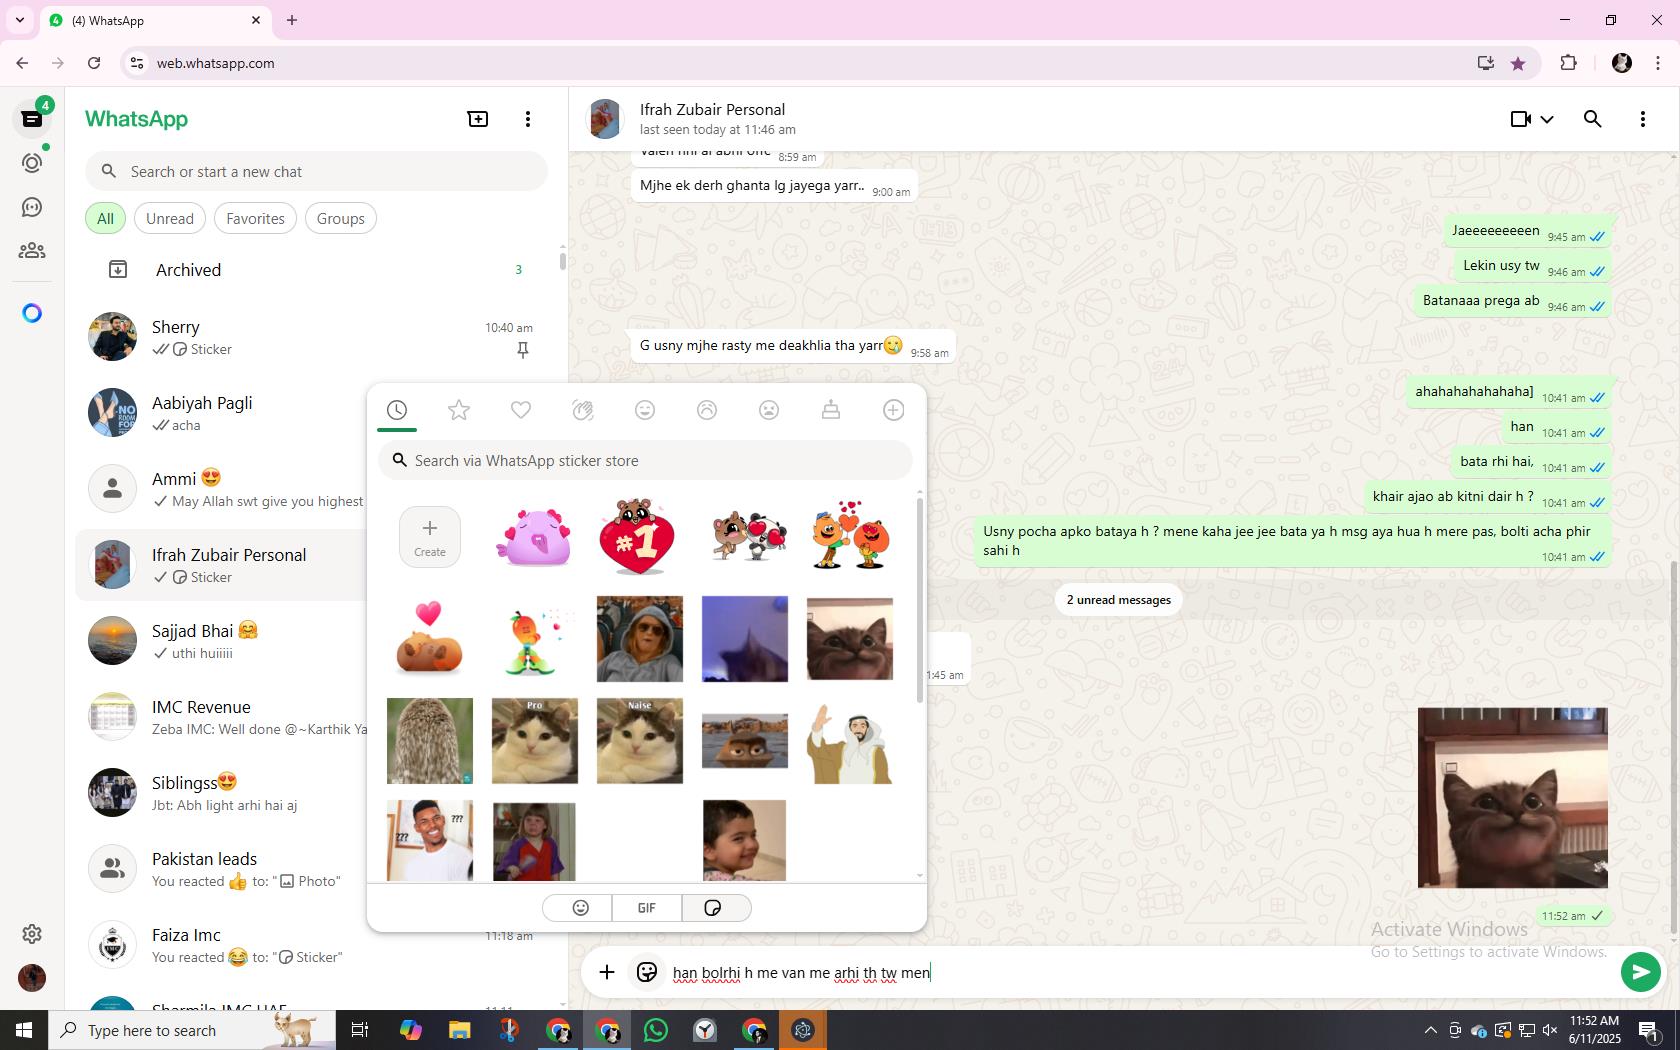Open WhatsApp settings gear icon

(x=32, y=933)
